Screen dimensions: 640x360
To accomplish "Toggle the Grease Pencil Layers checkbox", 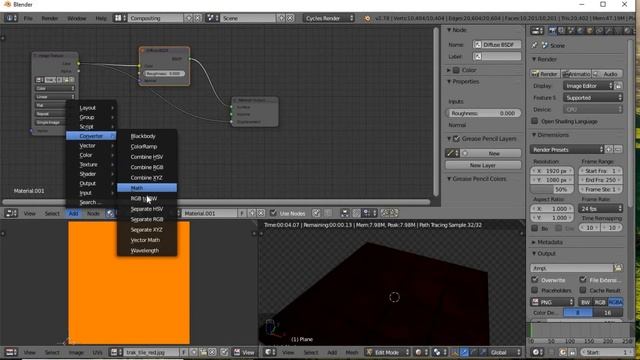I will [x=456, y=139].
